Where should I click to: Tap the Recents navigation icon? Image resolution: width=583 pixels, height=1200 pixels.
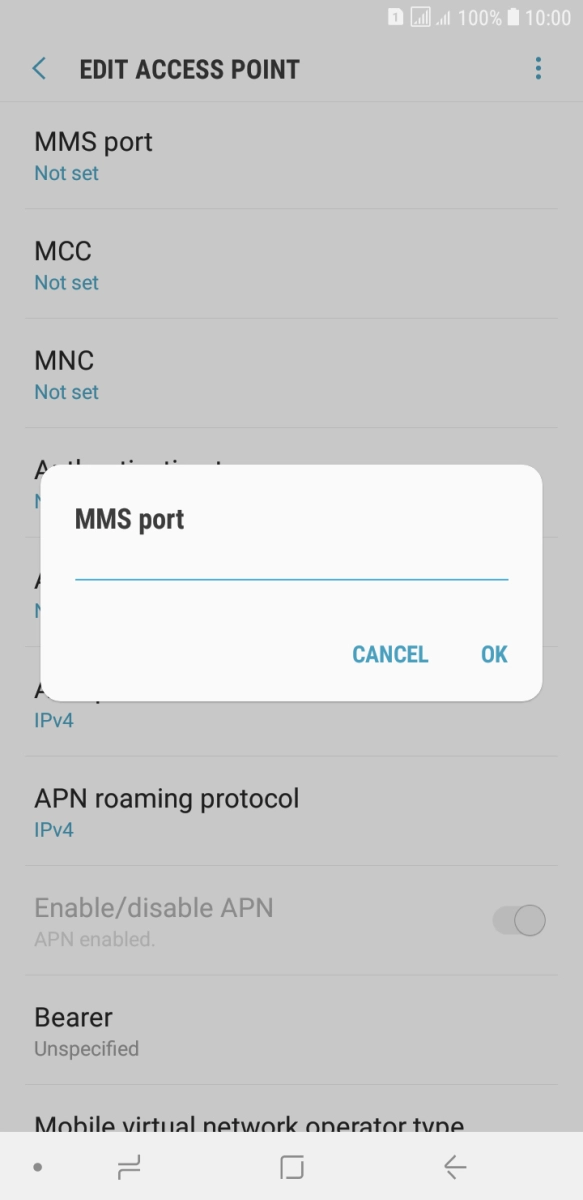(129, 1166)
